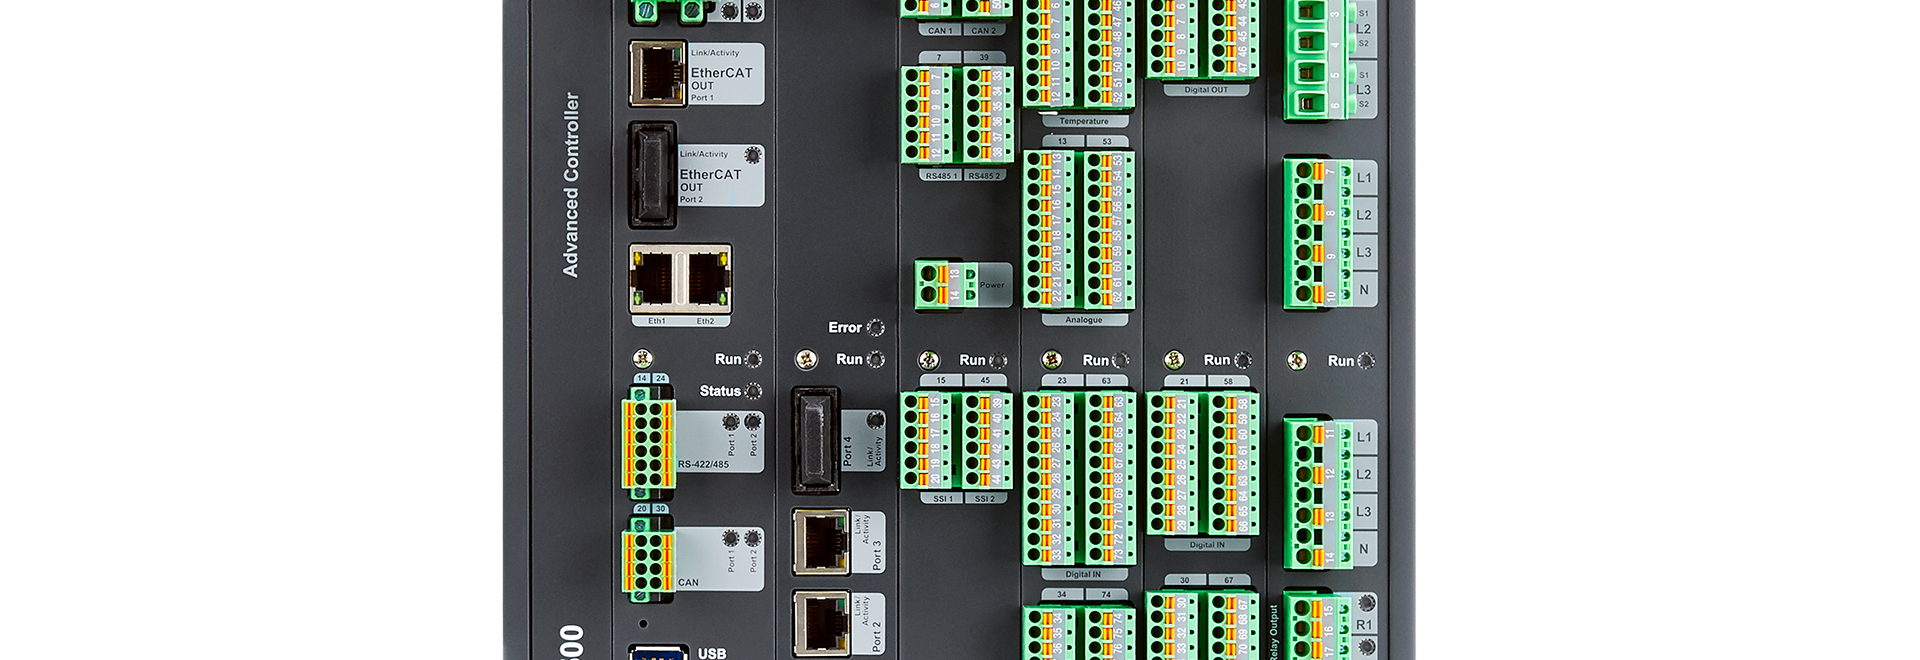The height and width of the screenshot is (660, 1920).
Task: Click the black Port 4 connector
Action: (815, 441)
